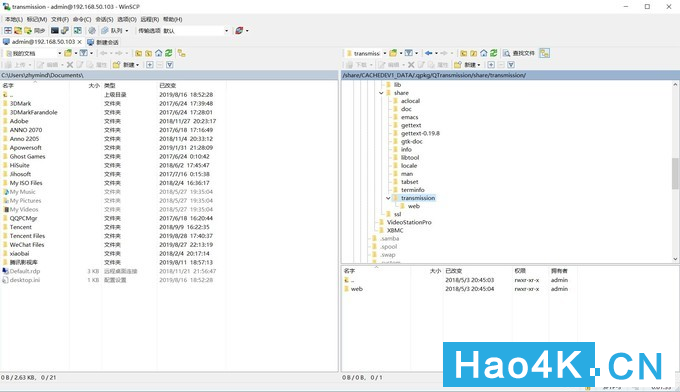This screenshot has width=680, height=392.
Task: Go to remote home directory icon
Action: pos(484,53)
